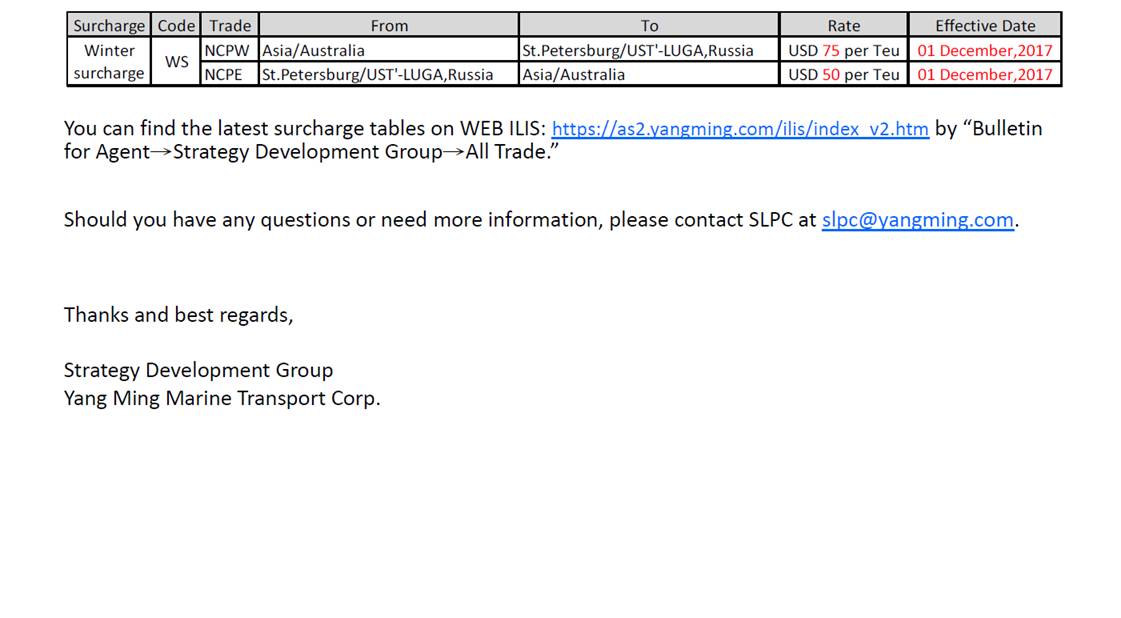Click the From column header
This screenshot has height=618, width=1121.
coord(389,26)
